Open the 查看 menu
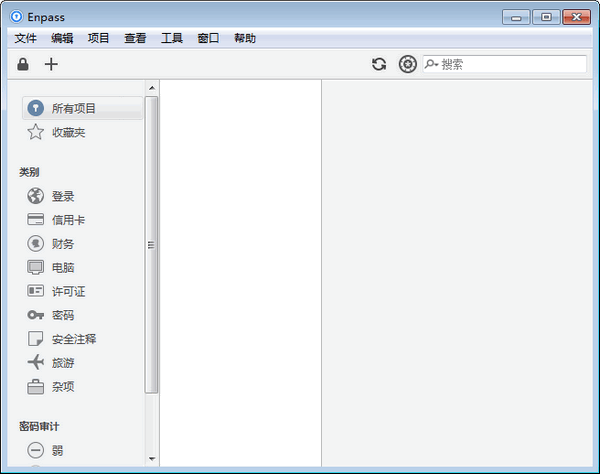Screen dimensions: 600x474 pyautogui.click(x=135, y=38)
